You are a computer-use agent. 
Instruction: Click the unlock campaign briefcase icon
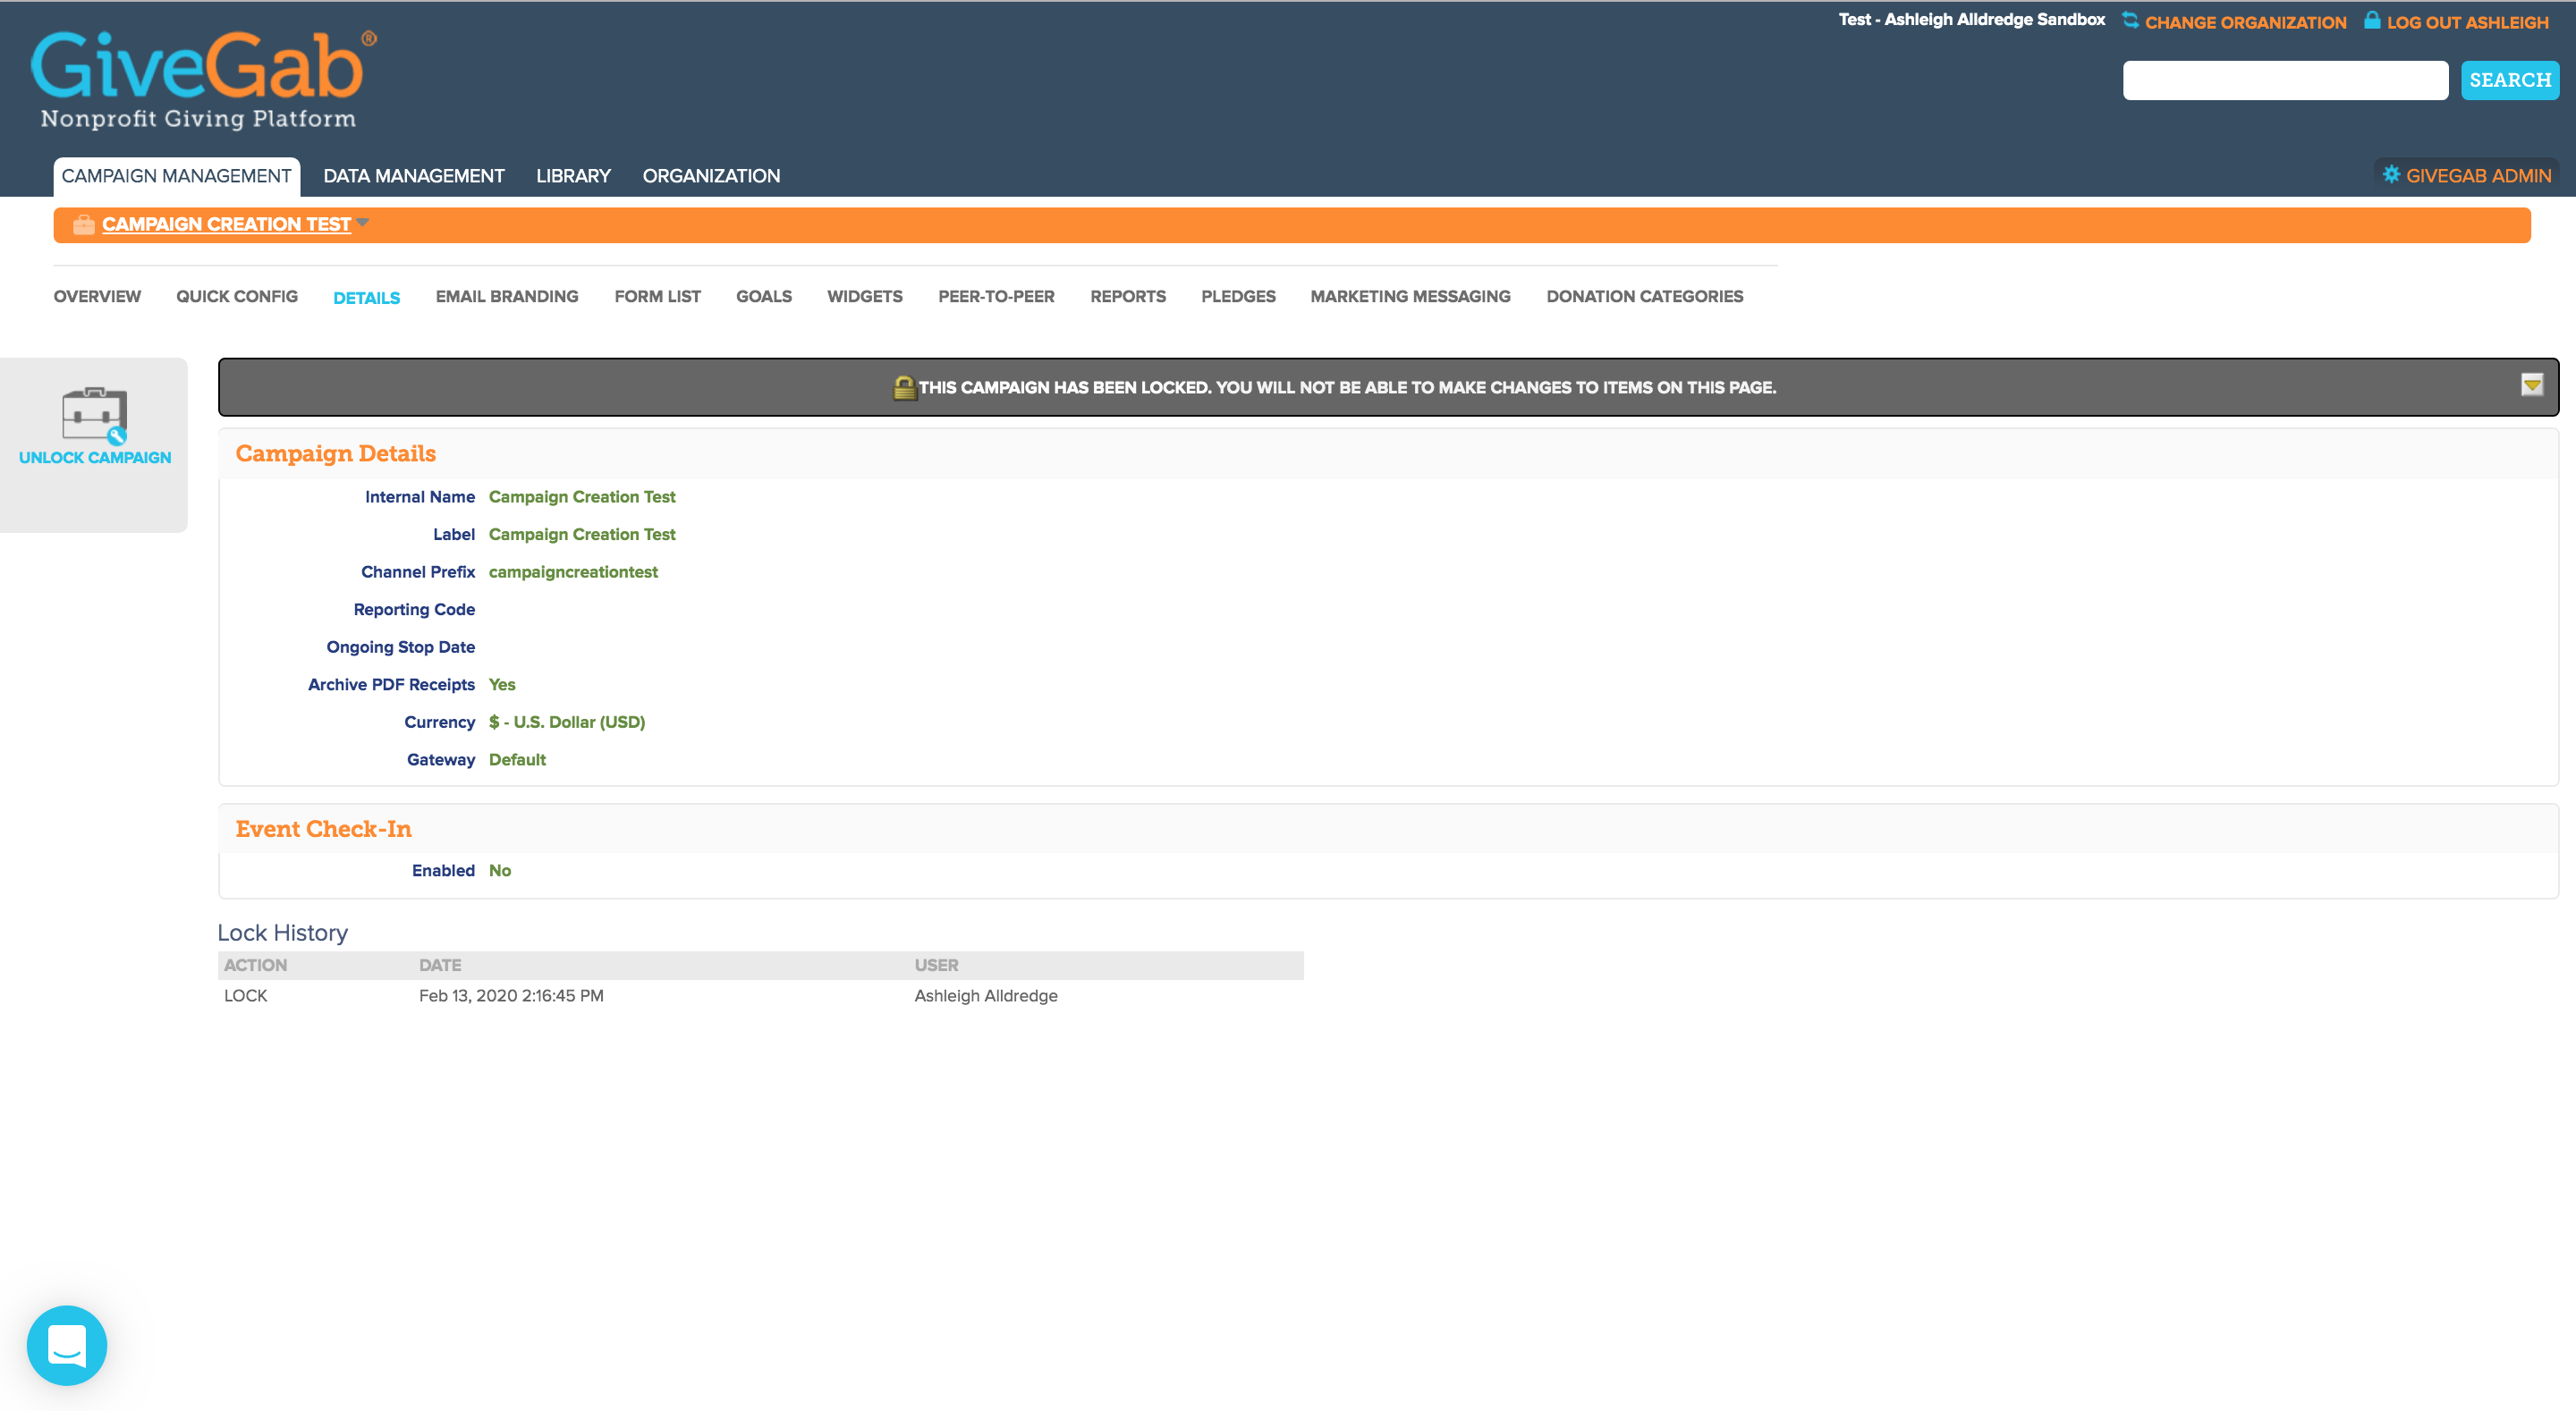tap(95, 414)
